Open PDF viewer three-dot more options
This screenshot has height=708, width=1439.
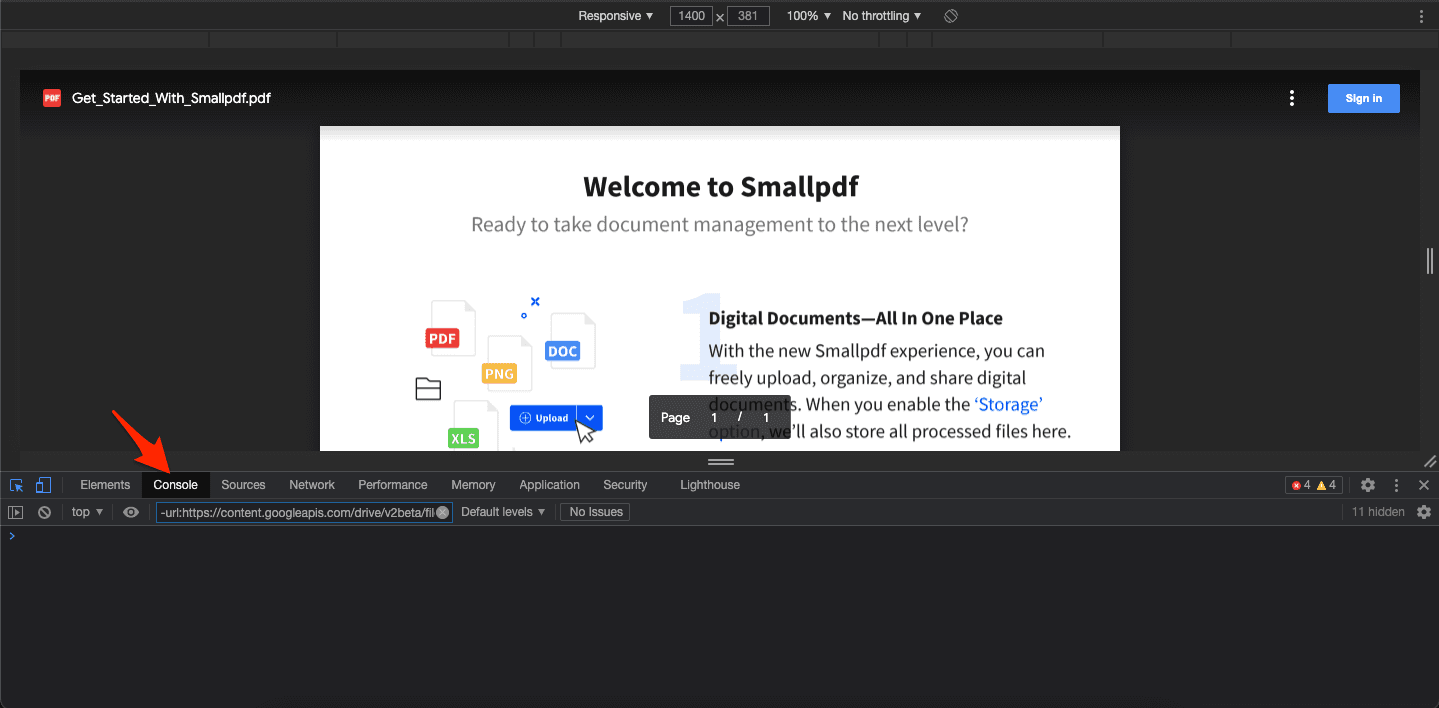pos(1292,98)
